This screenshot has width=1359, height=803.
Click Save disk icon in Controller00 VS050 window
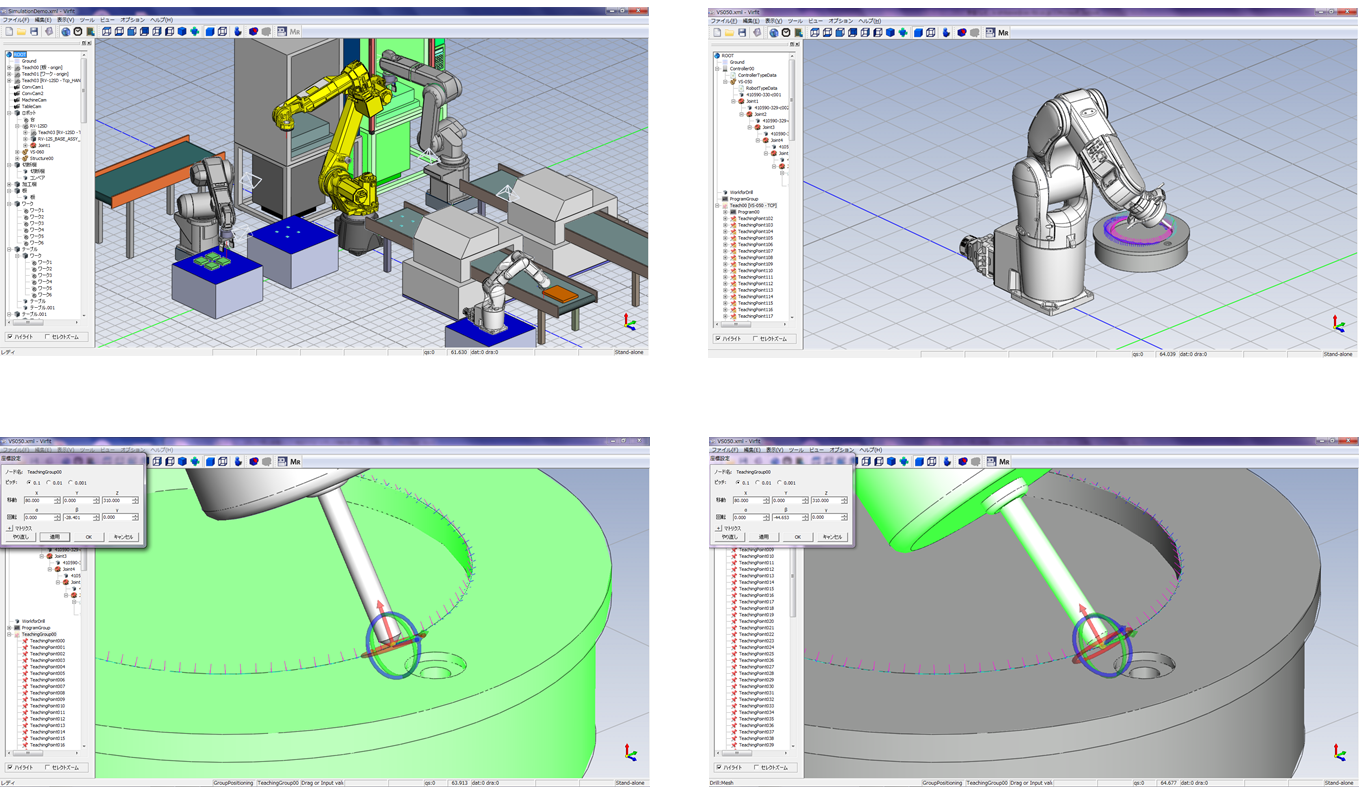(742, 33)
